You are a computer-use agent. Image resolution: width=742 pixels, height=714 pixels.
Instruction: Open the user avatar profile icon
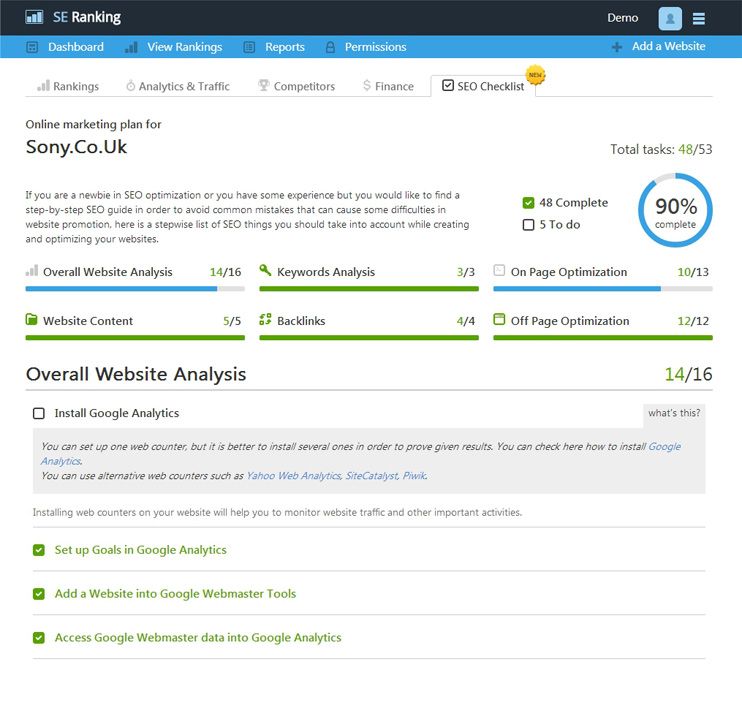pos(670,18)
